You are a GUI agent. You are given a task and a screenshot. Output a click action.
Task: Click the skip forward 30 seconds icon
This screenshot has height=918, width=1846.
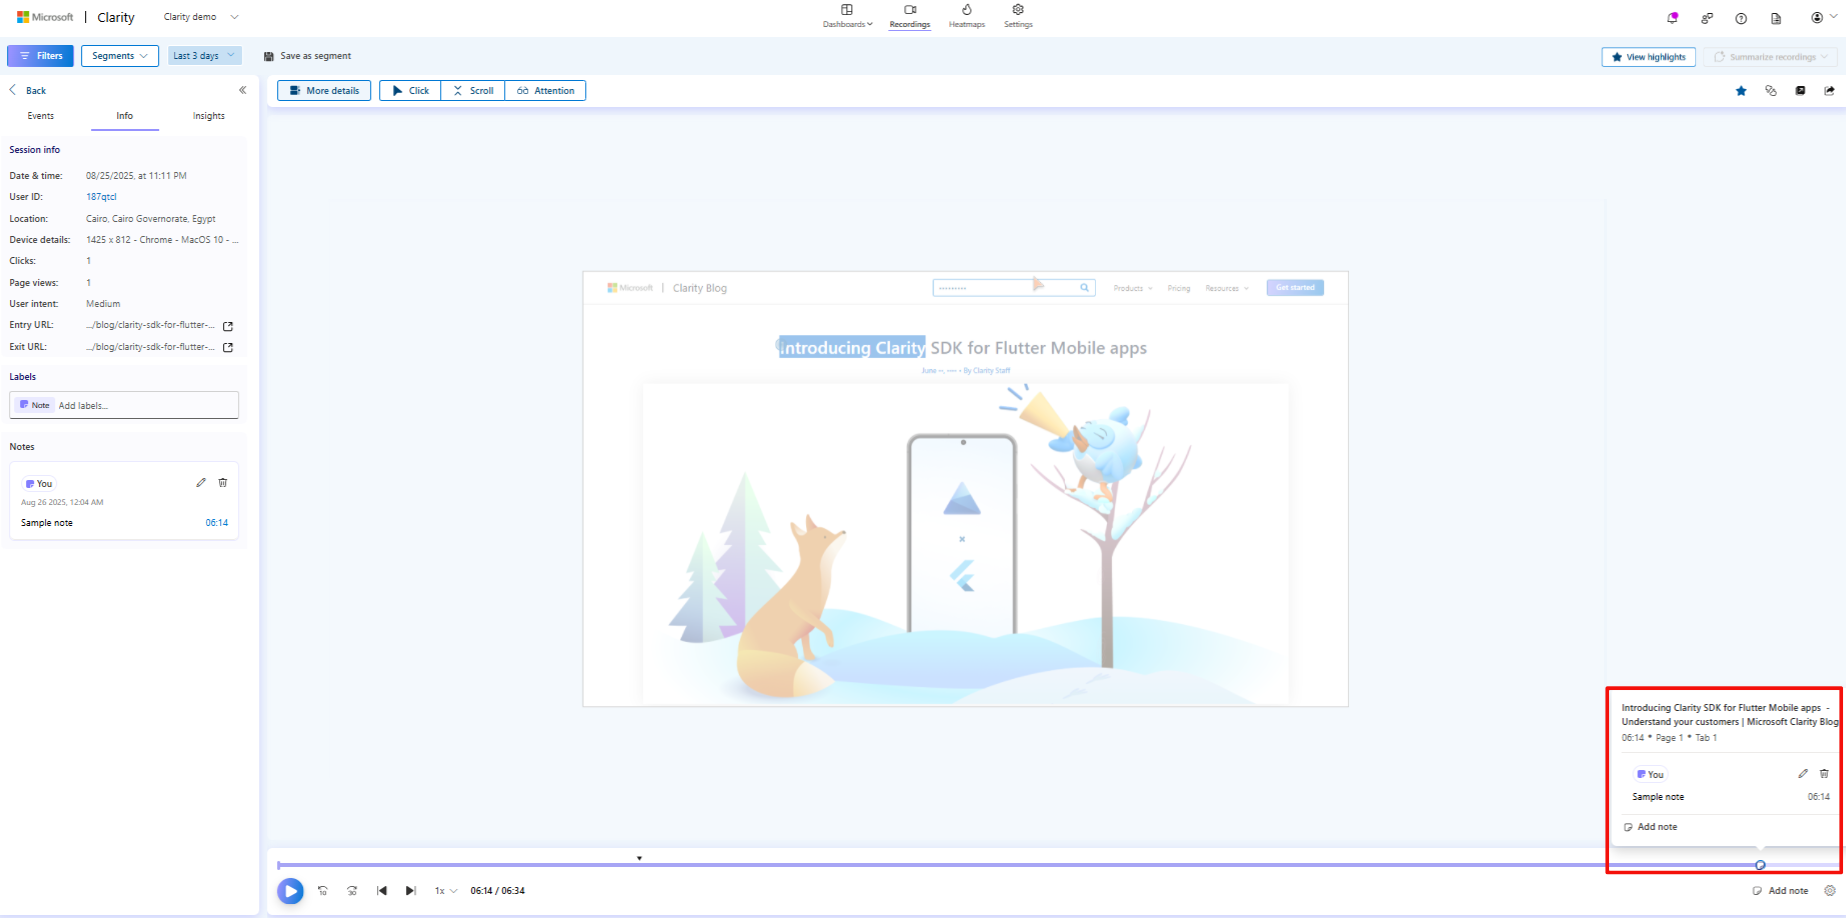(x=352, y=890)
